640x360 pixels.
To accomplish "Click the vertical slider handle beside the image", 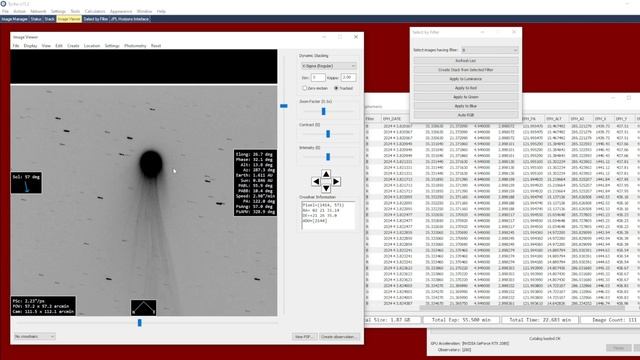I will point(284,106).
